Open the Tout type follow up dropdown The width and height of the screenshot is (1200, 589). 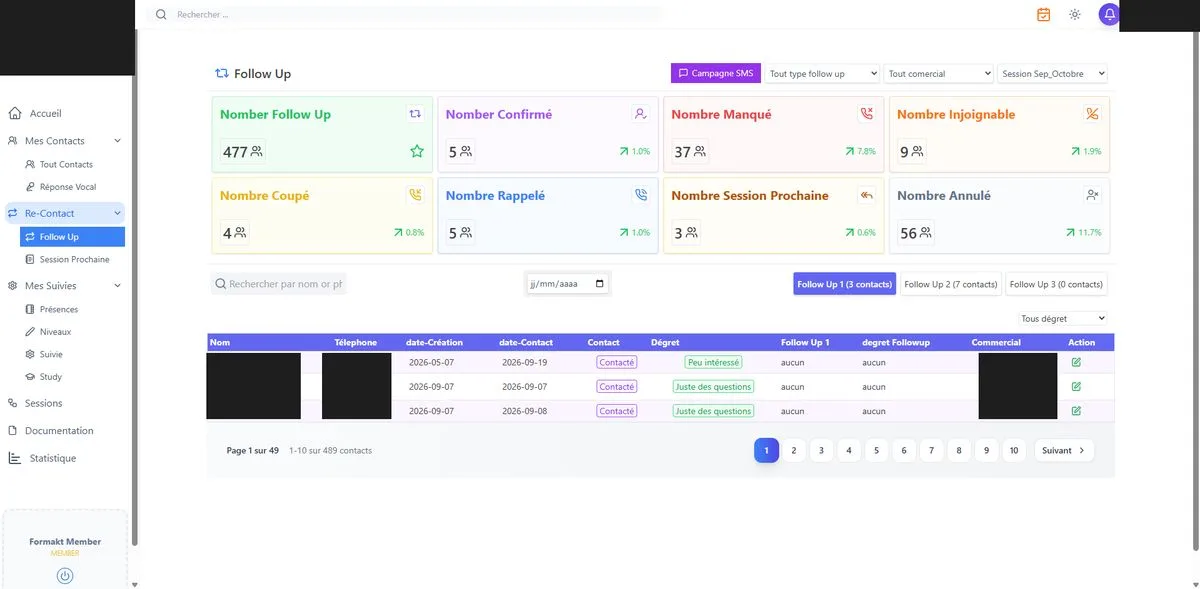823,74
